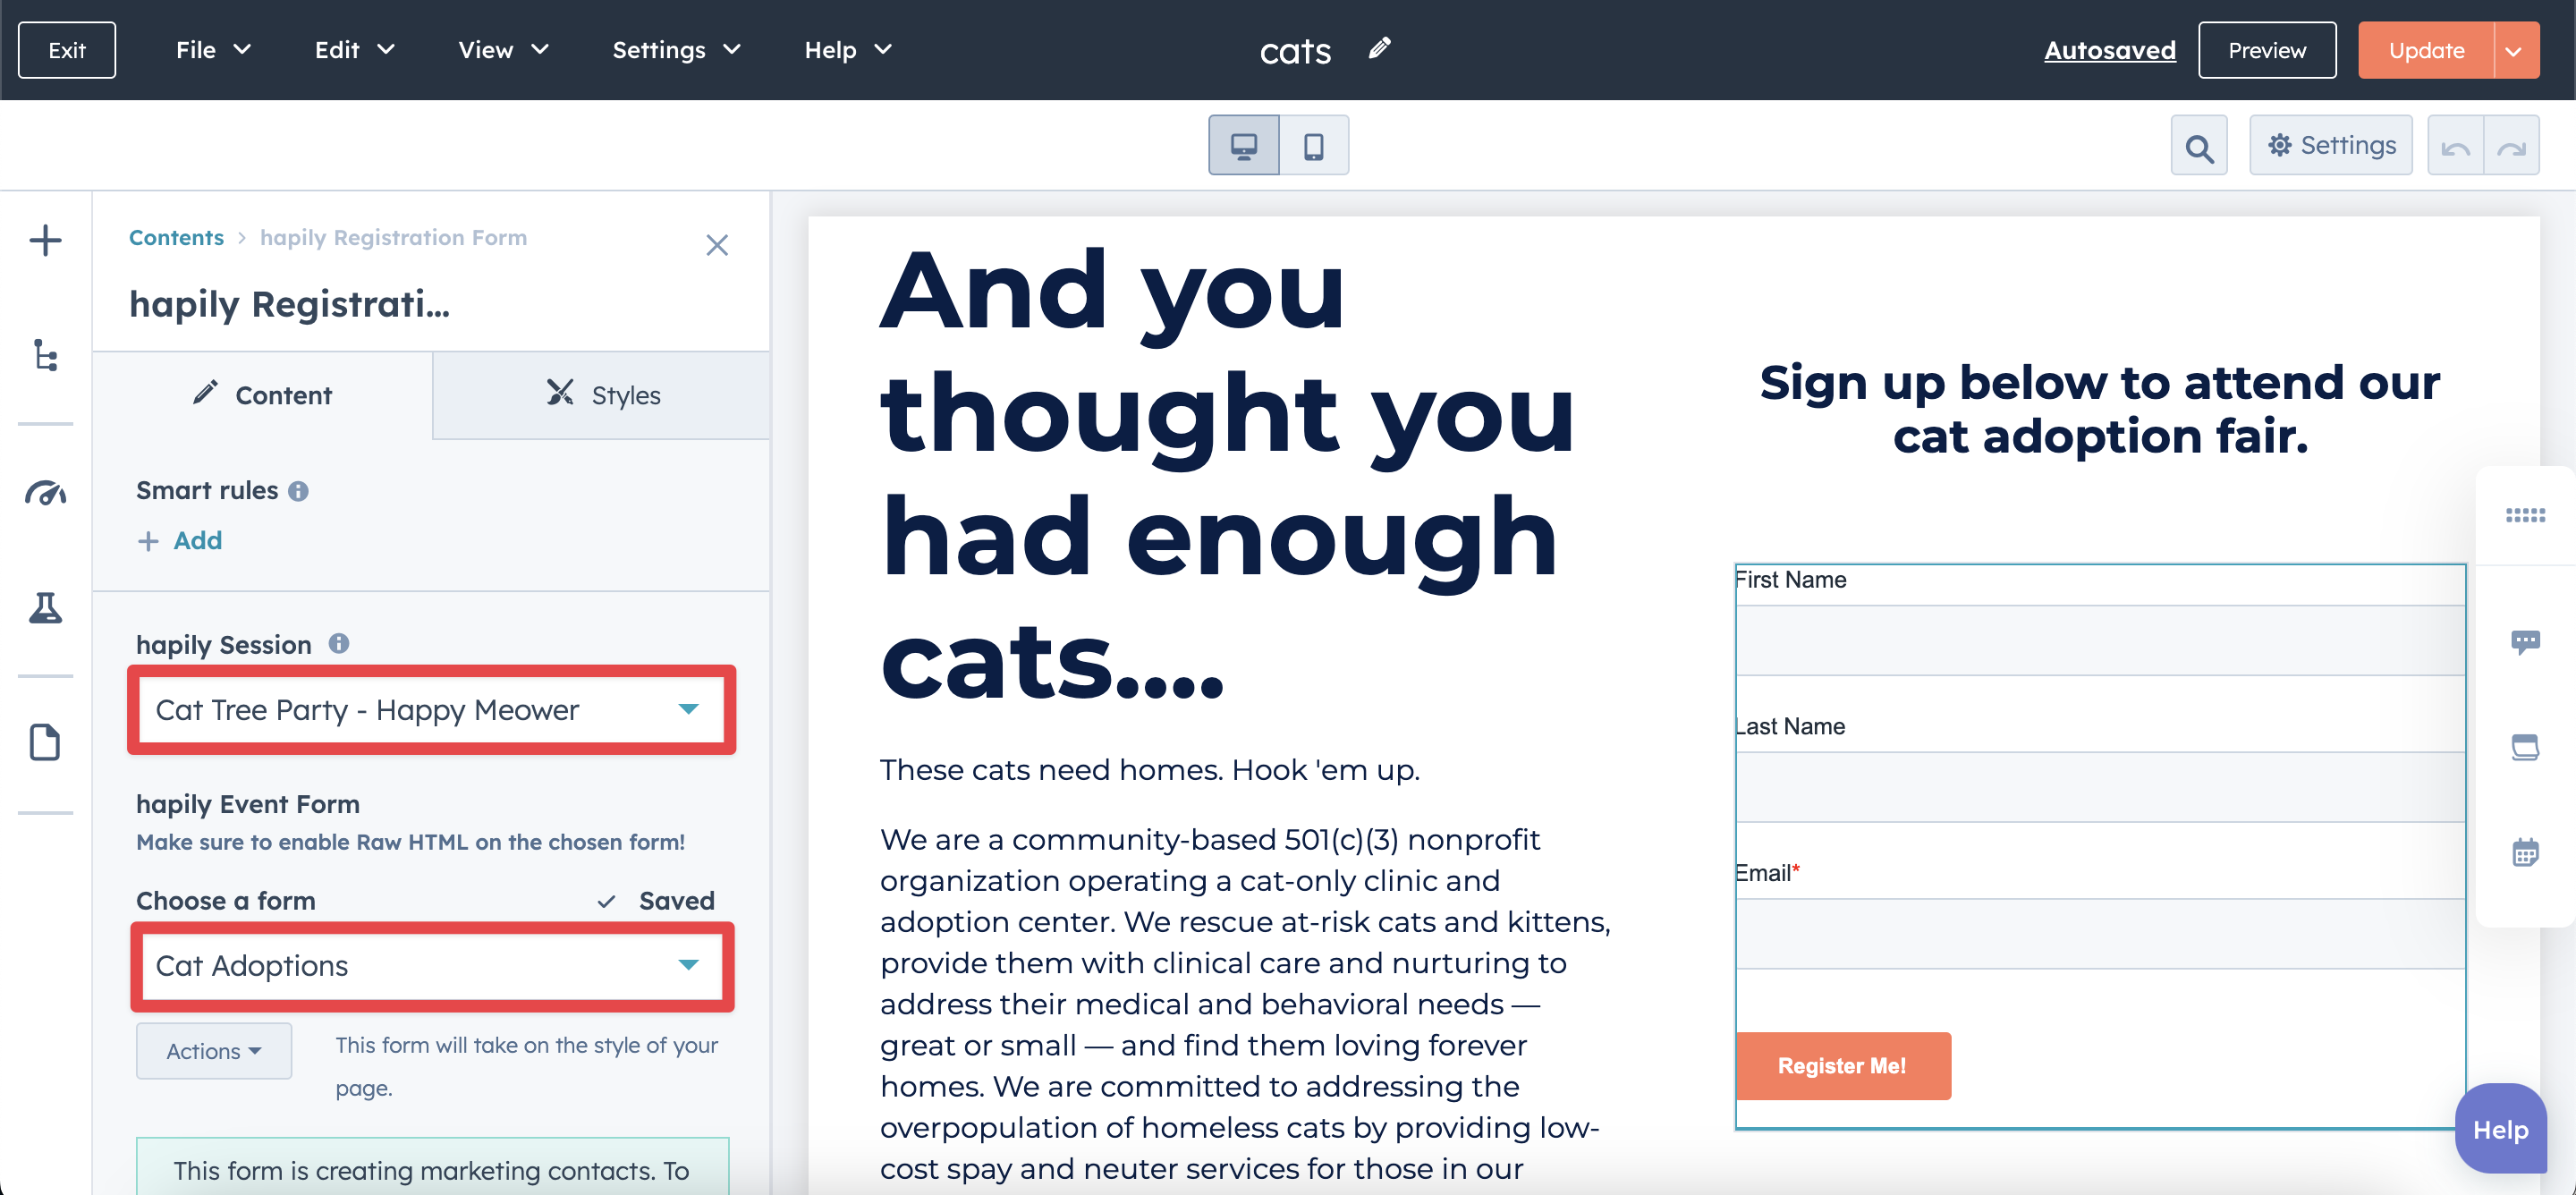Click the Contents breadcrumb link
The width and height of the screenshot is (2576, 1195).
coord(176,237)
